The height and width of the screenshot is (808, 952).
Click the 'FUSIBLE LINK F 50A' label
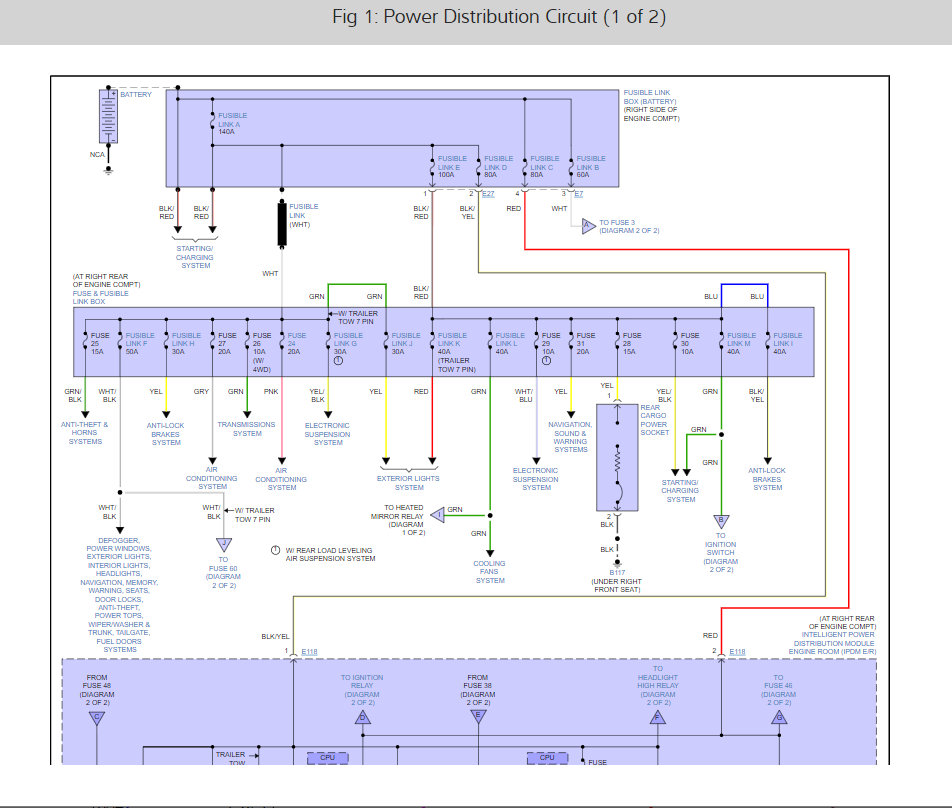point(140,343)
